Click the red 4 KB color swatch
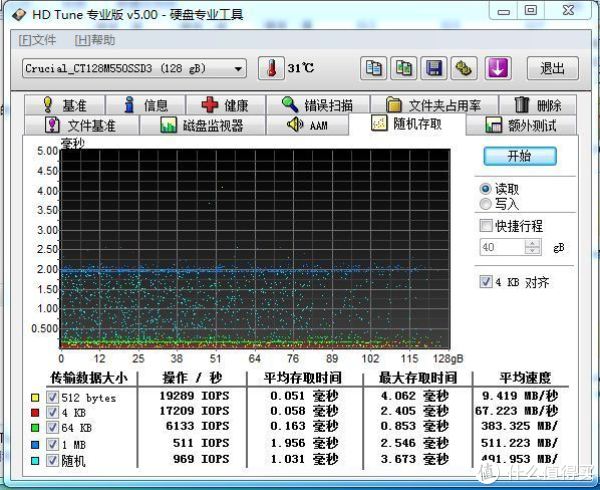This screenshot has width=600, height=490. (35, 413)
